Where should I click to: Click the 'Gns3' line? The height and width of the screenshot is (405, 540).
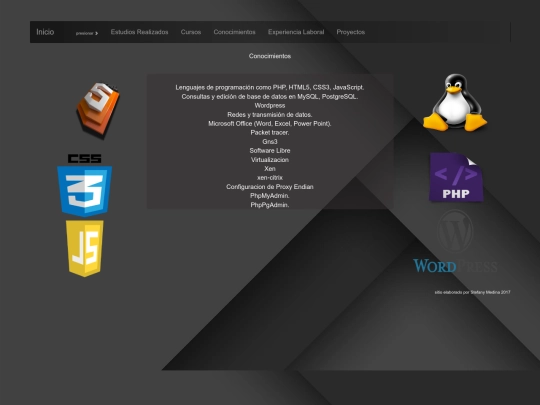click(270, 142)
